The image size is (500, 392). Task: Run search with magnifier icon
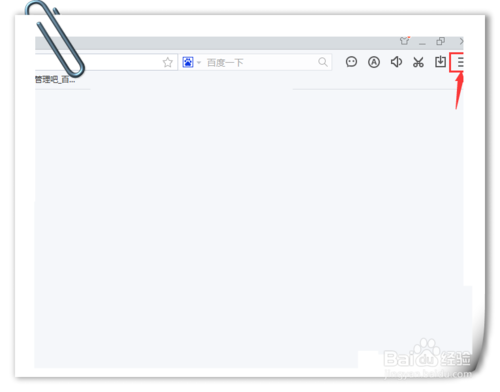pos(323,62)
